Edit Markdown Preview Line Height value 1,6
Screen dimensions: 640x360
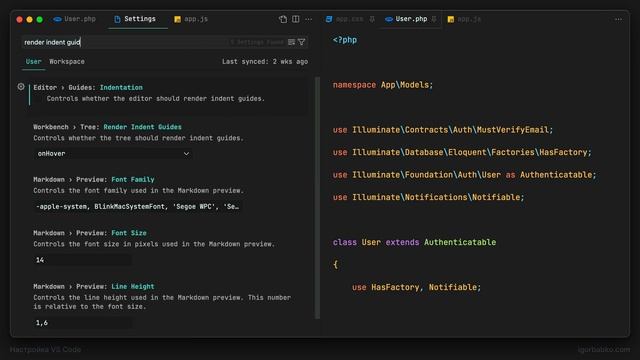coord(82,323)
